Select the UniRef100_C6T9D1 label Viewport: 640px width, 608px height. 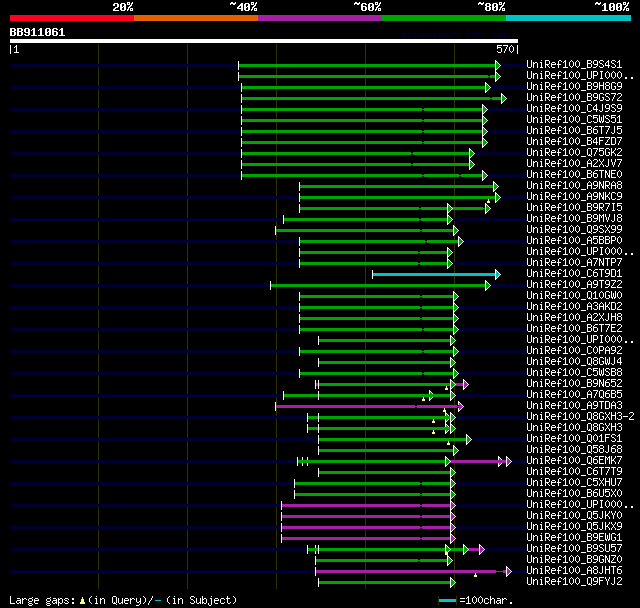(x=574, y=274)
